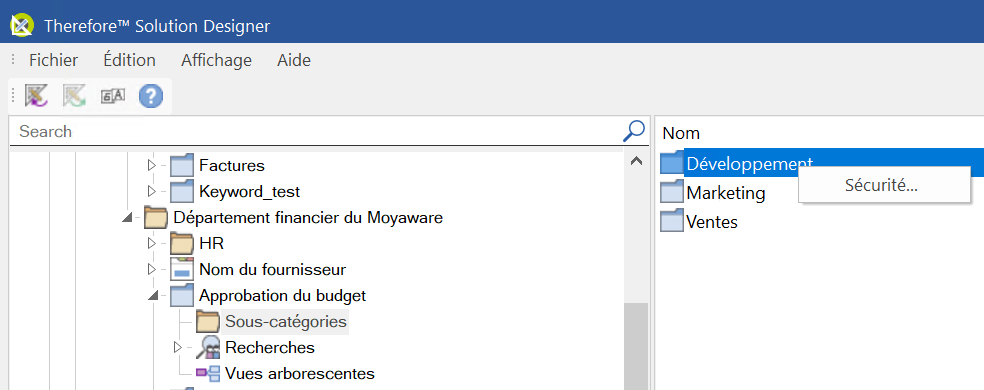Open the Fichier menu
Viewport: 984px width, 390px height.
pos(53,60)
